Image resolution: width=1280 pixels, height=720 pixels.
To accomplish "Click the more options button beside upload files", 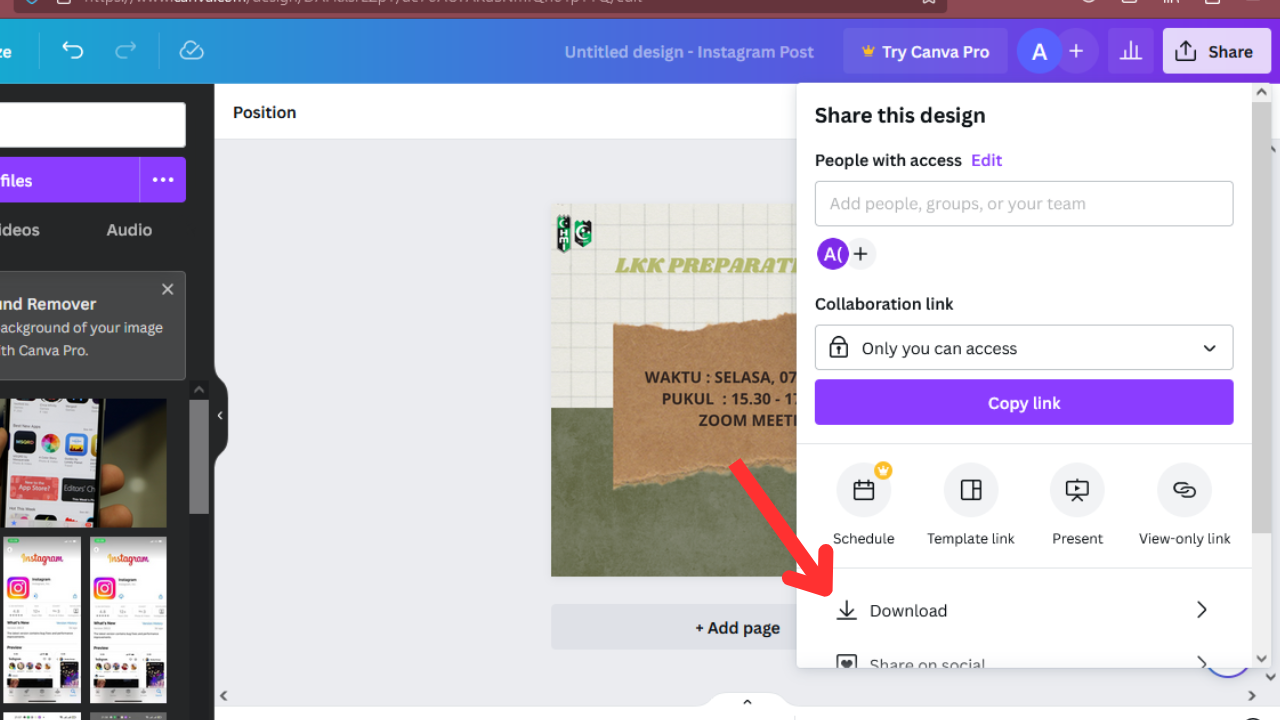I will tap(163, 180).
